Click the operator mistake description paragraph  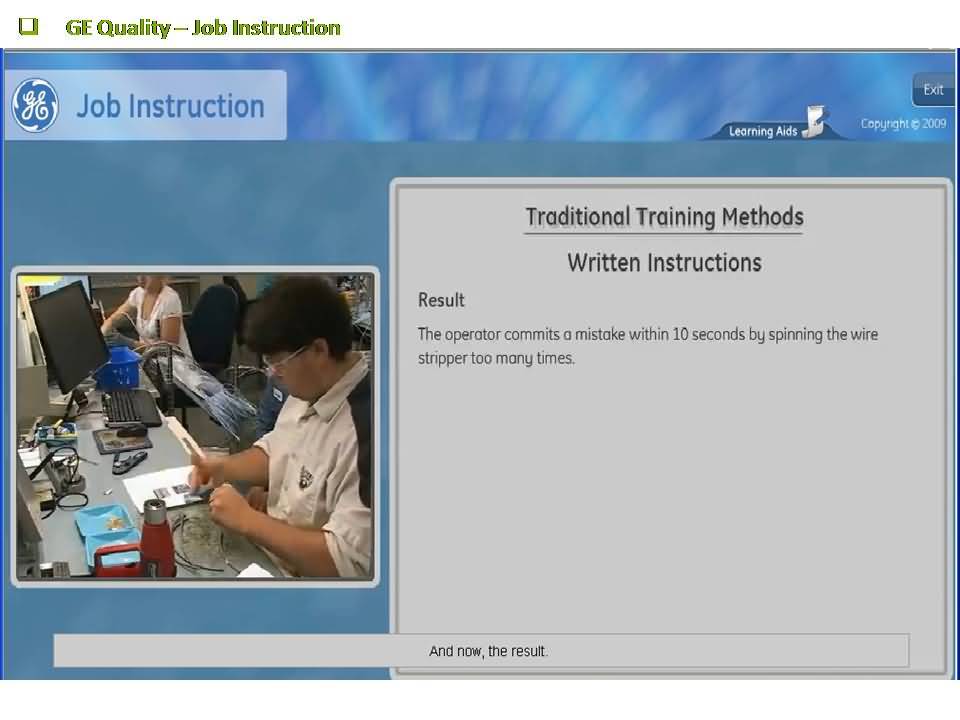click(647, 345)
